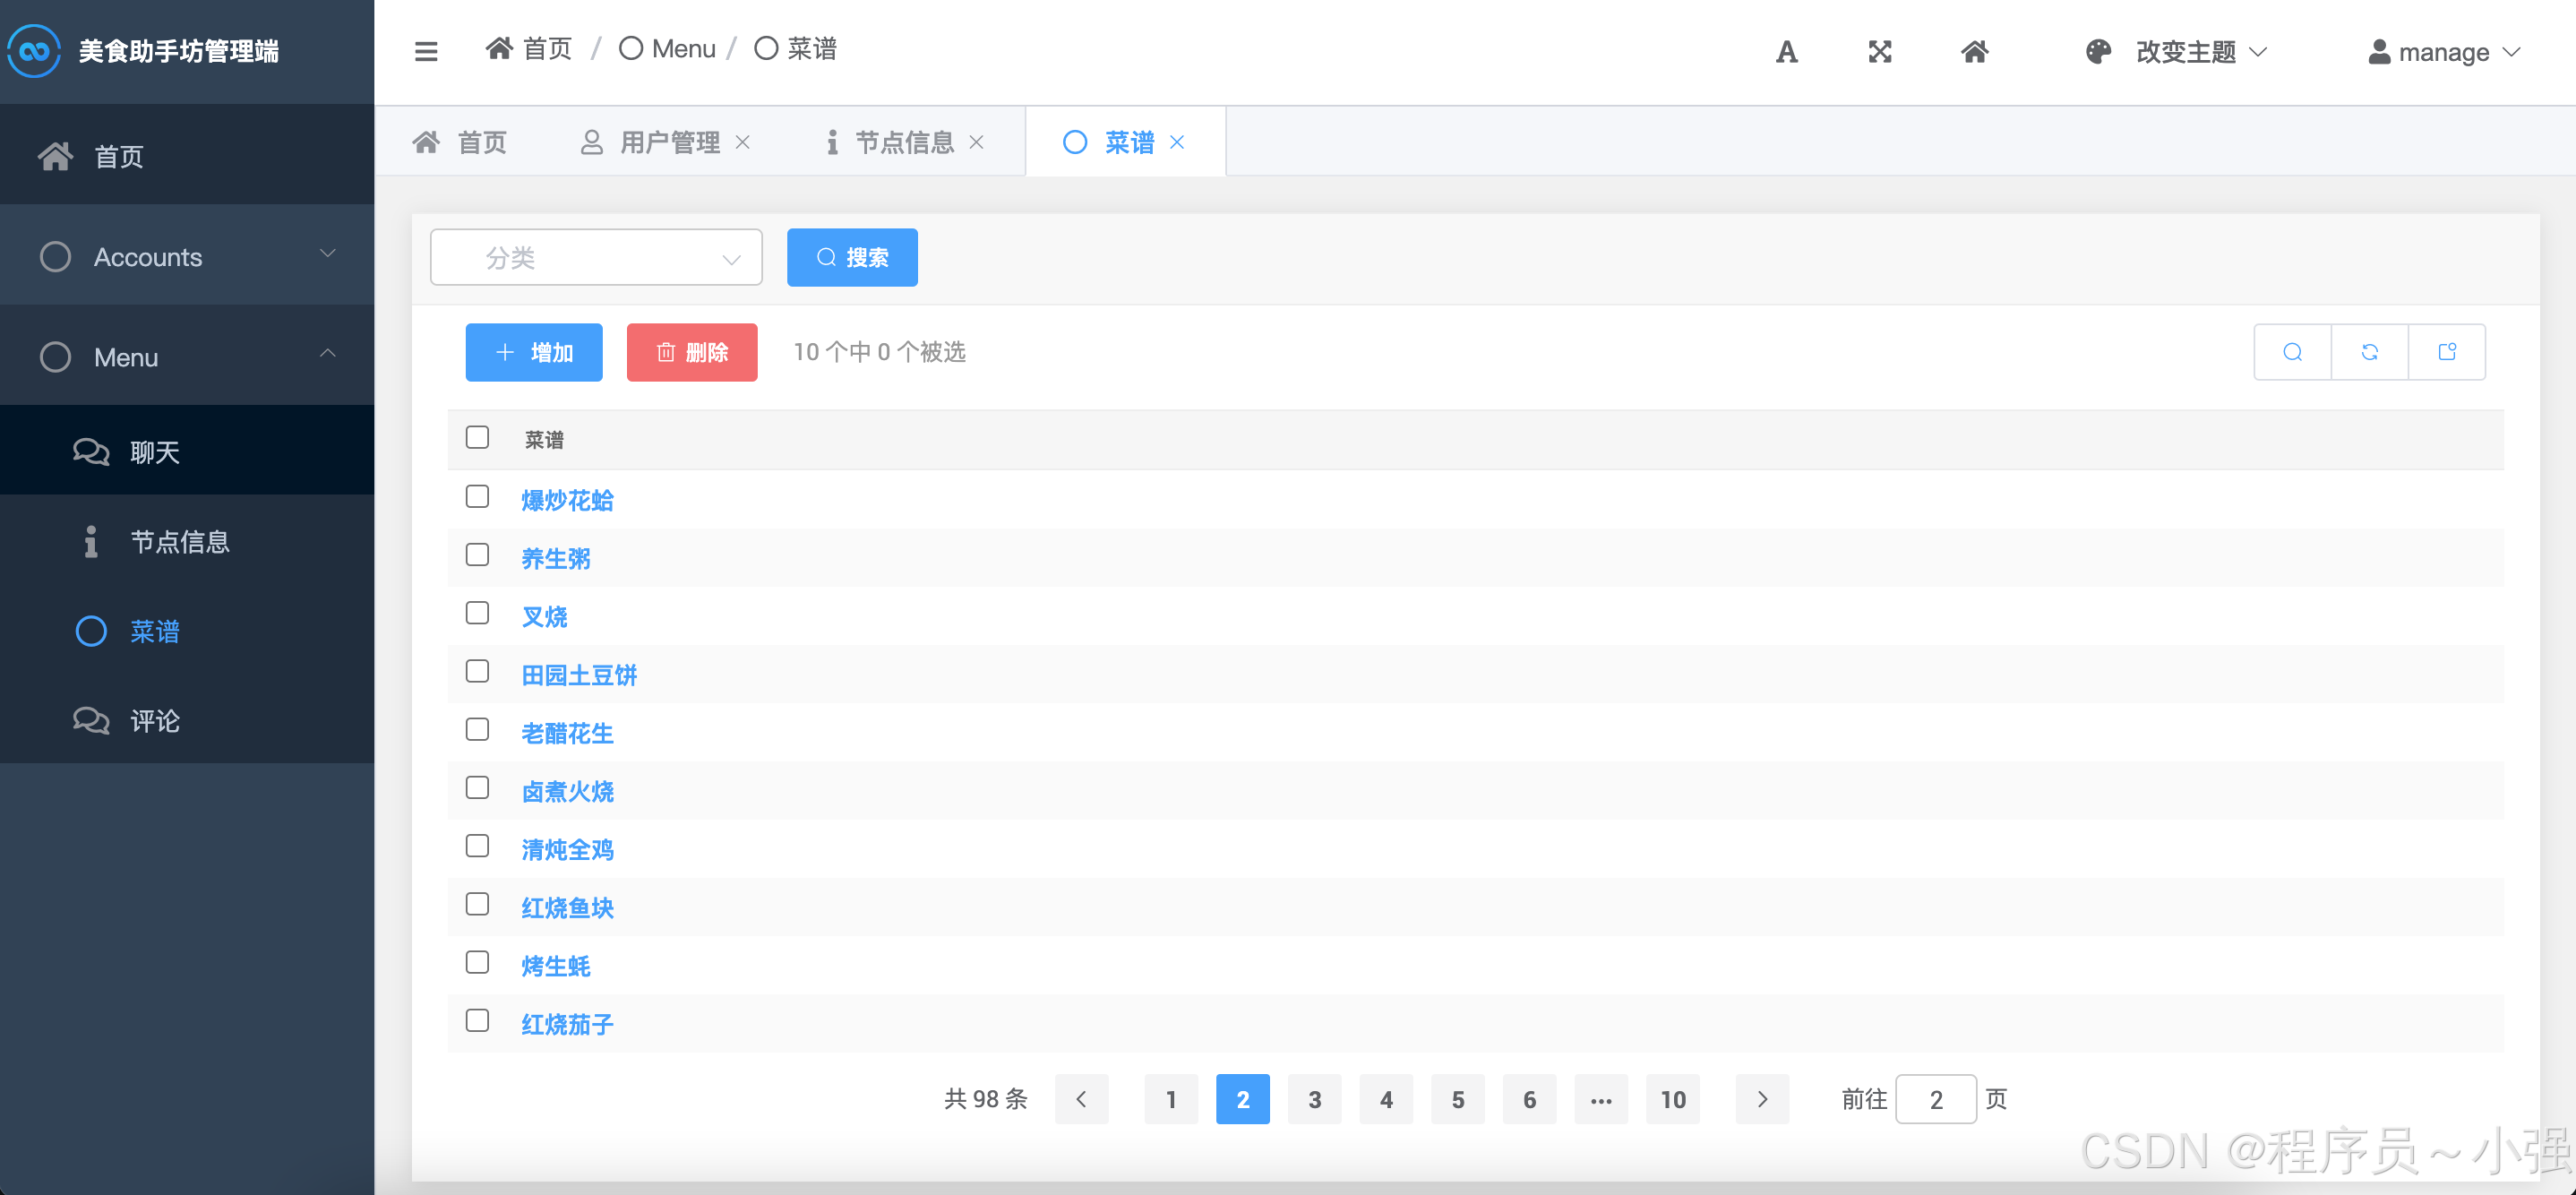
Task: Click the export icon above table
Action: [2446, 352]
